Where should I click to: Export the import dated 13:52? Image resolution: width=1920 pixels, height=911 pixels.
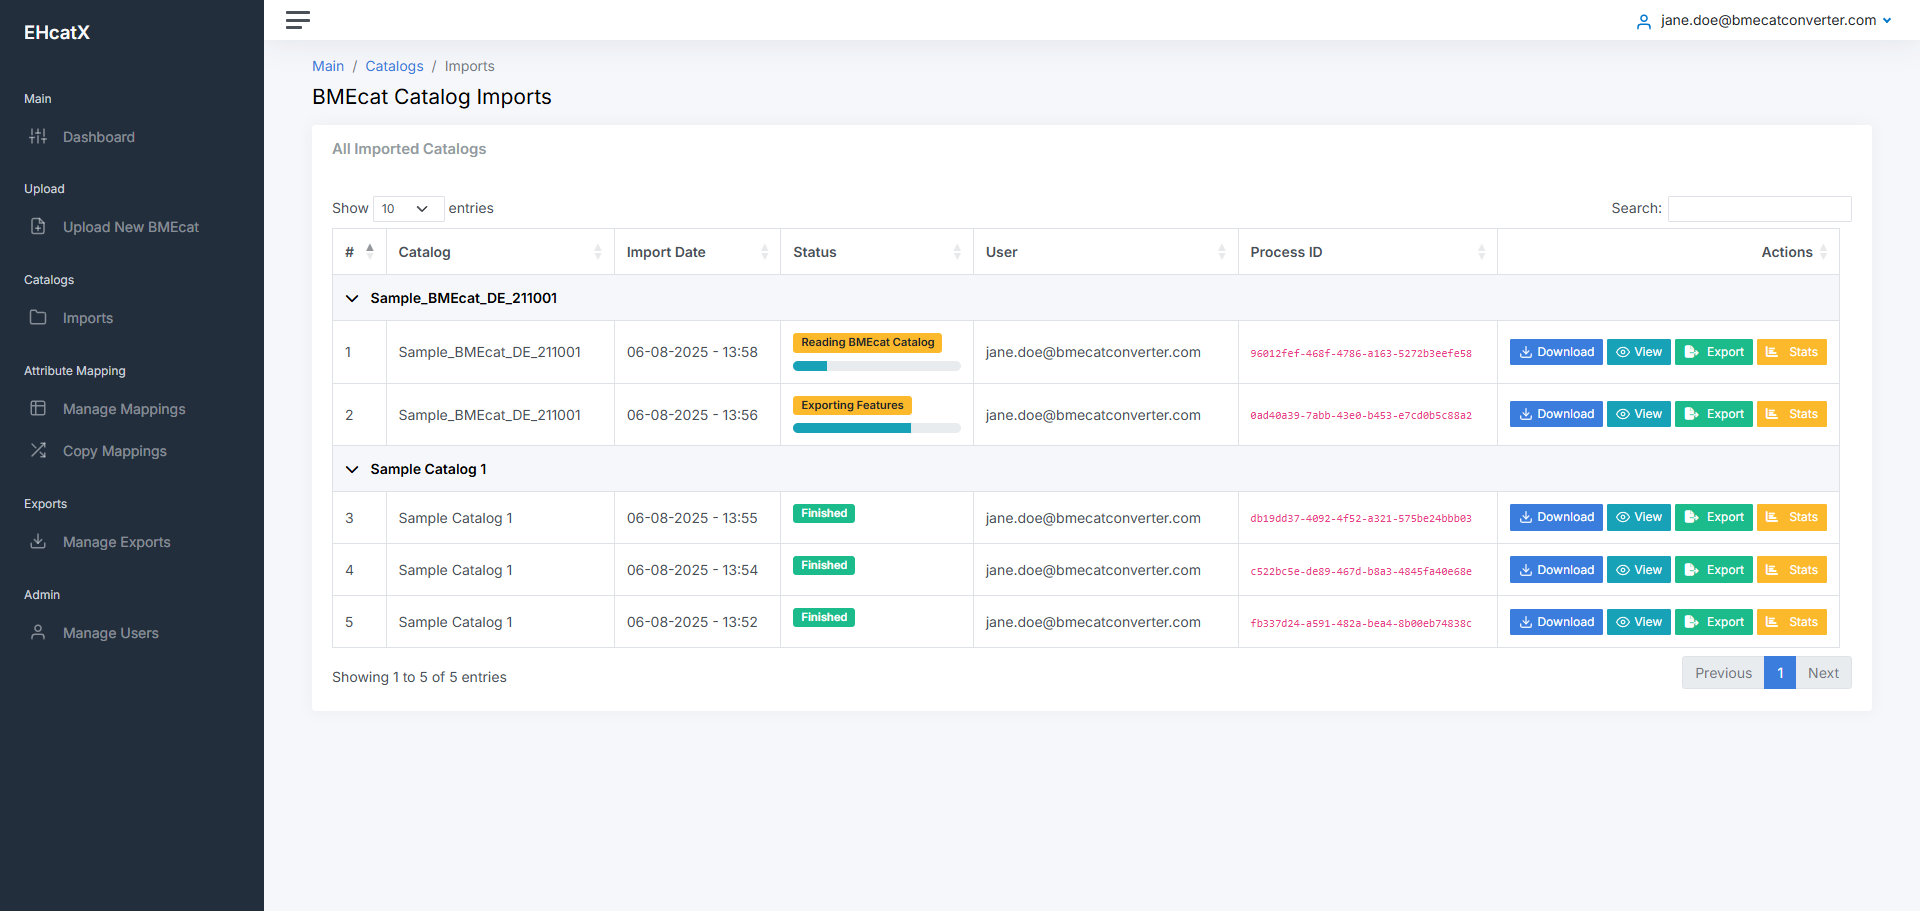click(x=1714, y=622)
